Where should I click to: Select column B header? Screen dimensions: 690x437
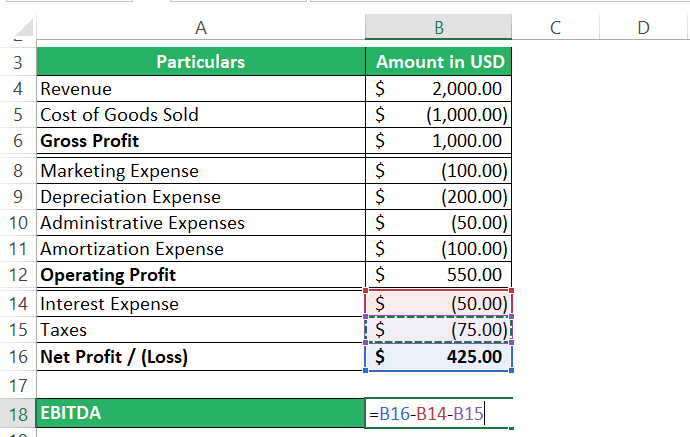pyautogui.click(x=440, y=29)
